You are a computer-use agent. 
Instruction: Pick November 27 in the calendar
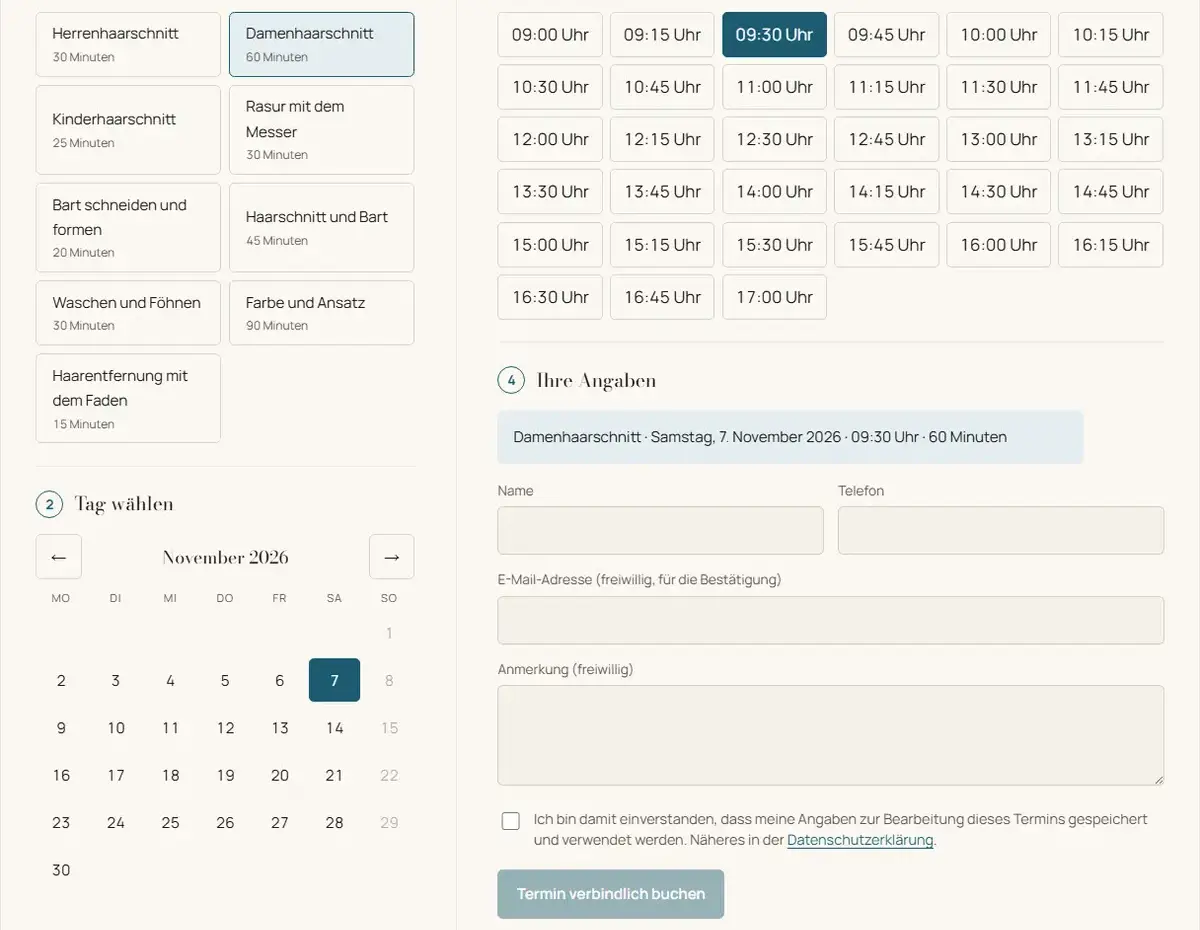pos(280,822)
